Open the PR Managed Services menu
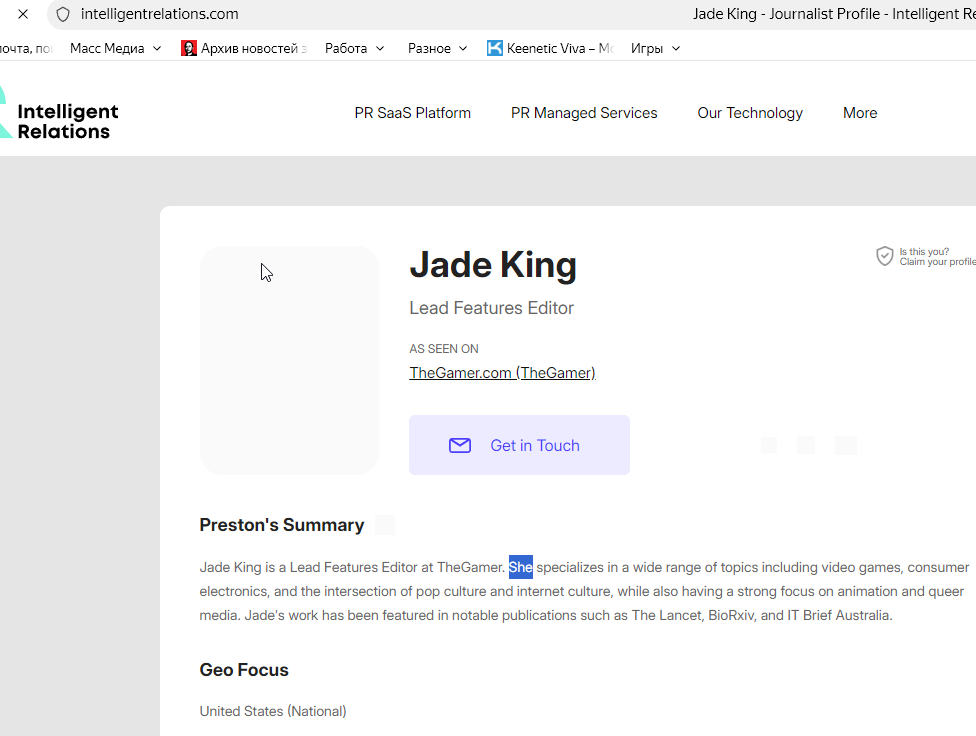The height and width of the screenshot is (736, 976). tap(584, 113)
